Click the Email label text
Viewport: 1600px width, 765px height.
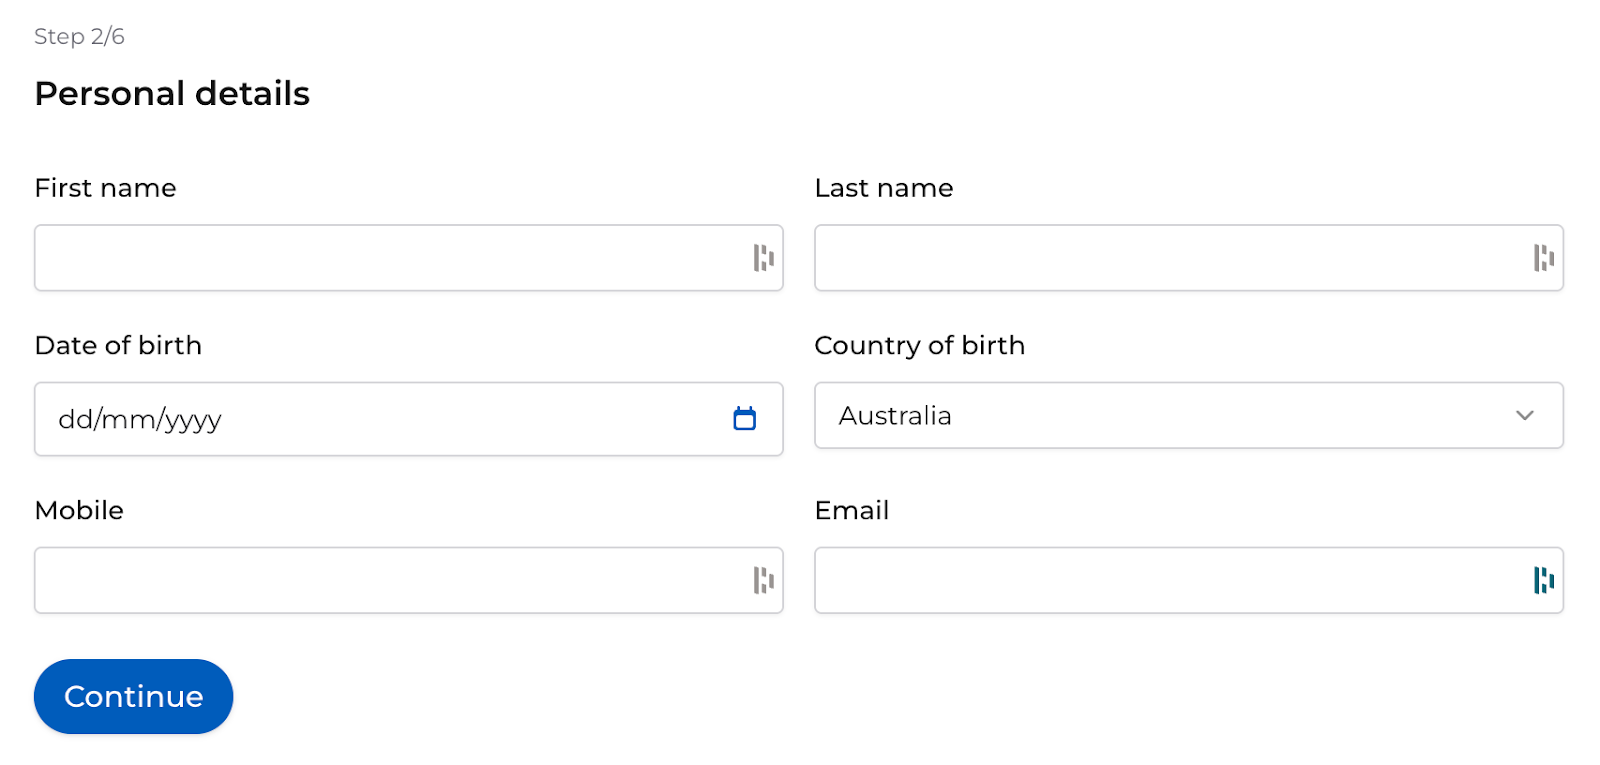coord(851,510)
